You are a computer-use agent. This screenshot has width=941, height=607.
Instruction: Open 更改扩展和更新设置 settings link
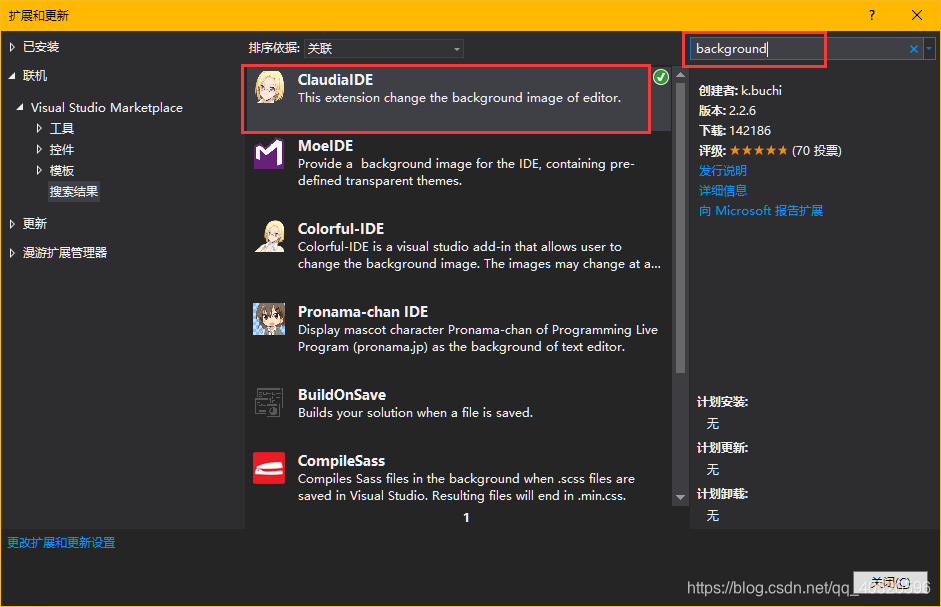click(x=61, y=543)
